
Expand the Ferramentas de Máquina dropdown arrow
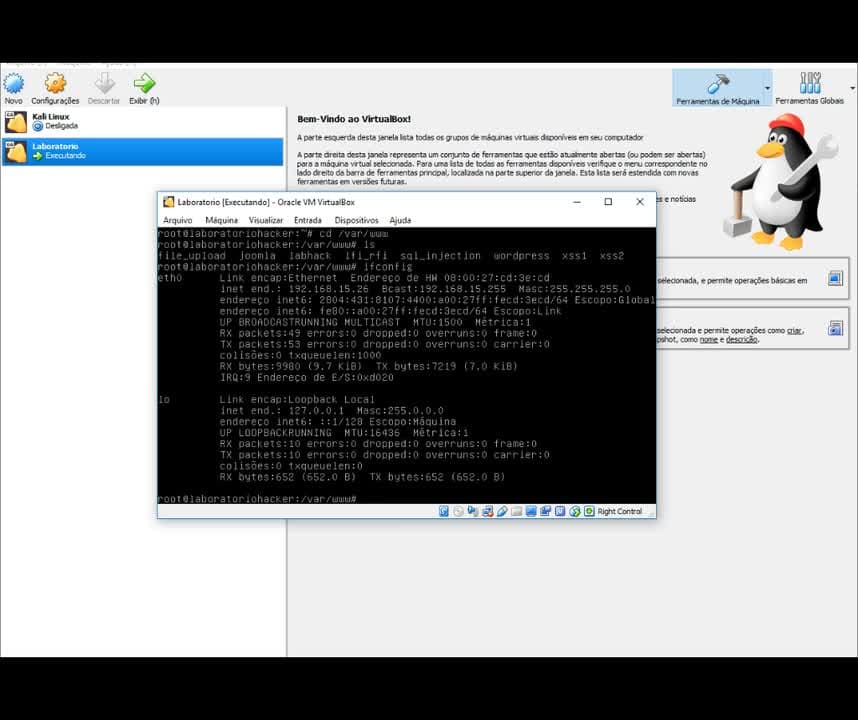pyautogui.click(x=767, y=88)
